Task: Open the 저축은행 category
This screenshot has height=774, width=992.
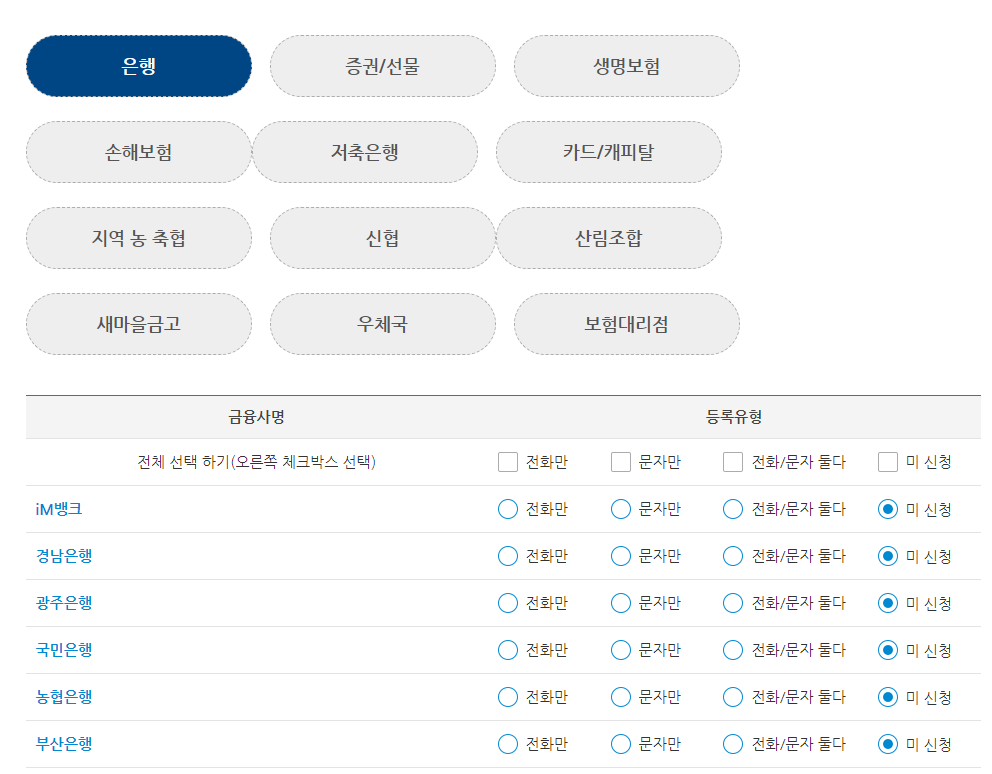Action: (365, 151)
